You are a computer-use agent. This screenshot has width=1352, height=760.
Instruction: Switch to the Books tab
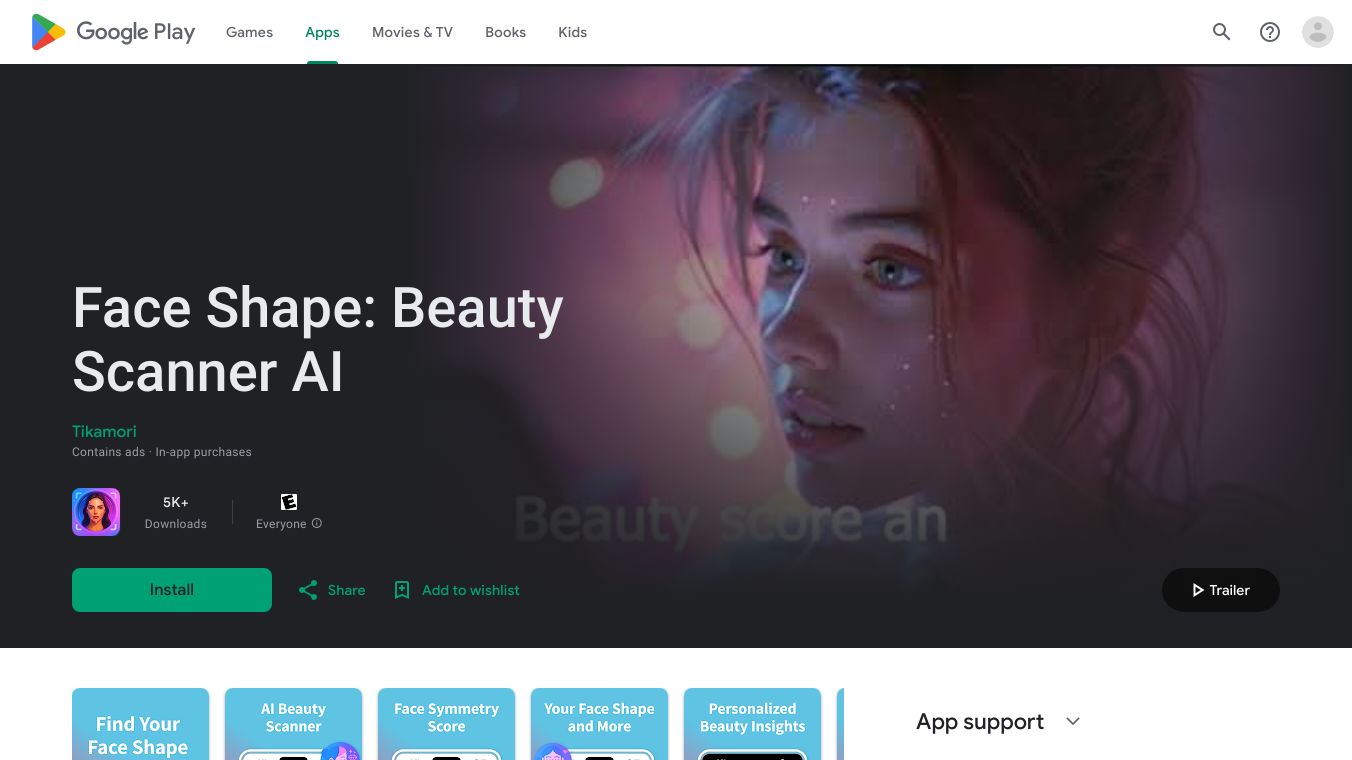505,32
